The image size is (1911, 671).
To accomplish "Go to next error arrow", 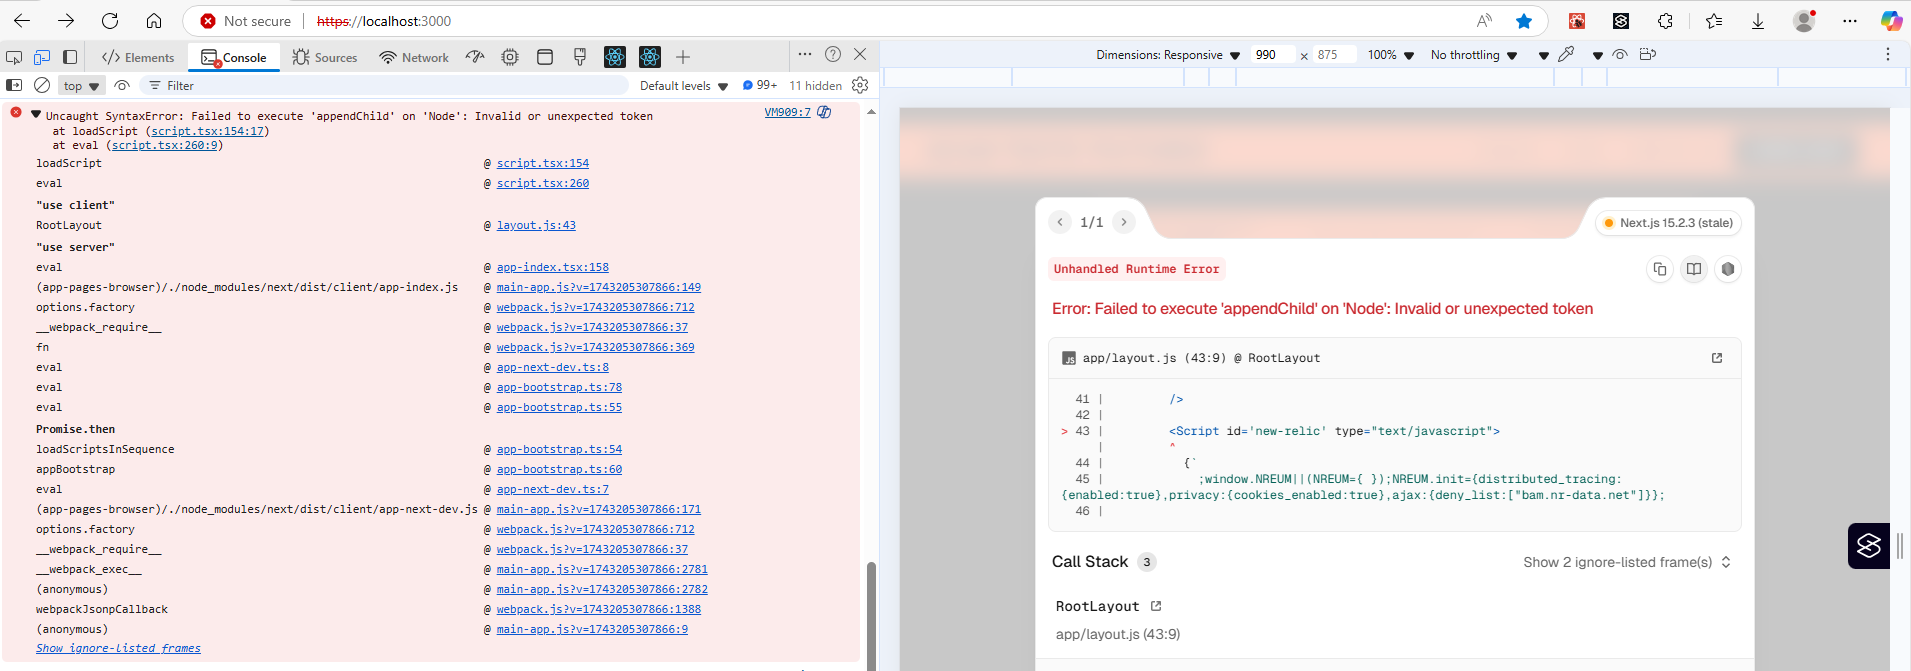I will point(1124,222).
